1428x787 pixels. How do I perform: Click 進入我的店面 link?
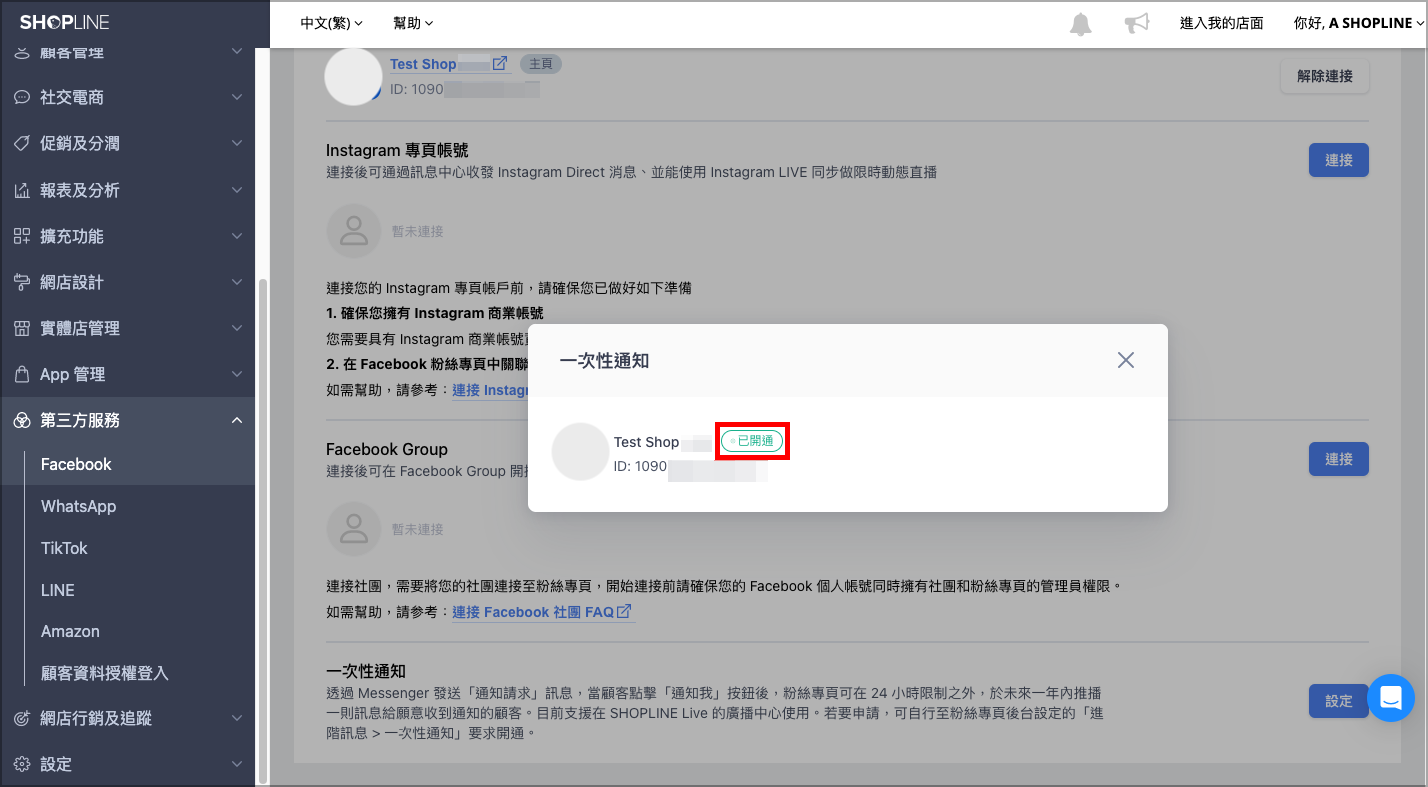coord(1221,23)
